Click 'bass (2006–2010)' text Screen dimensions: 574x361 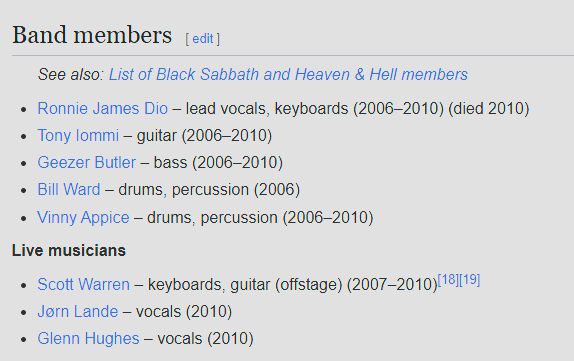coord(218,163)
